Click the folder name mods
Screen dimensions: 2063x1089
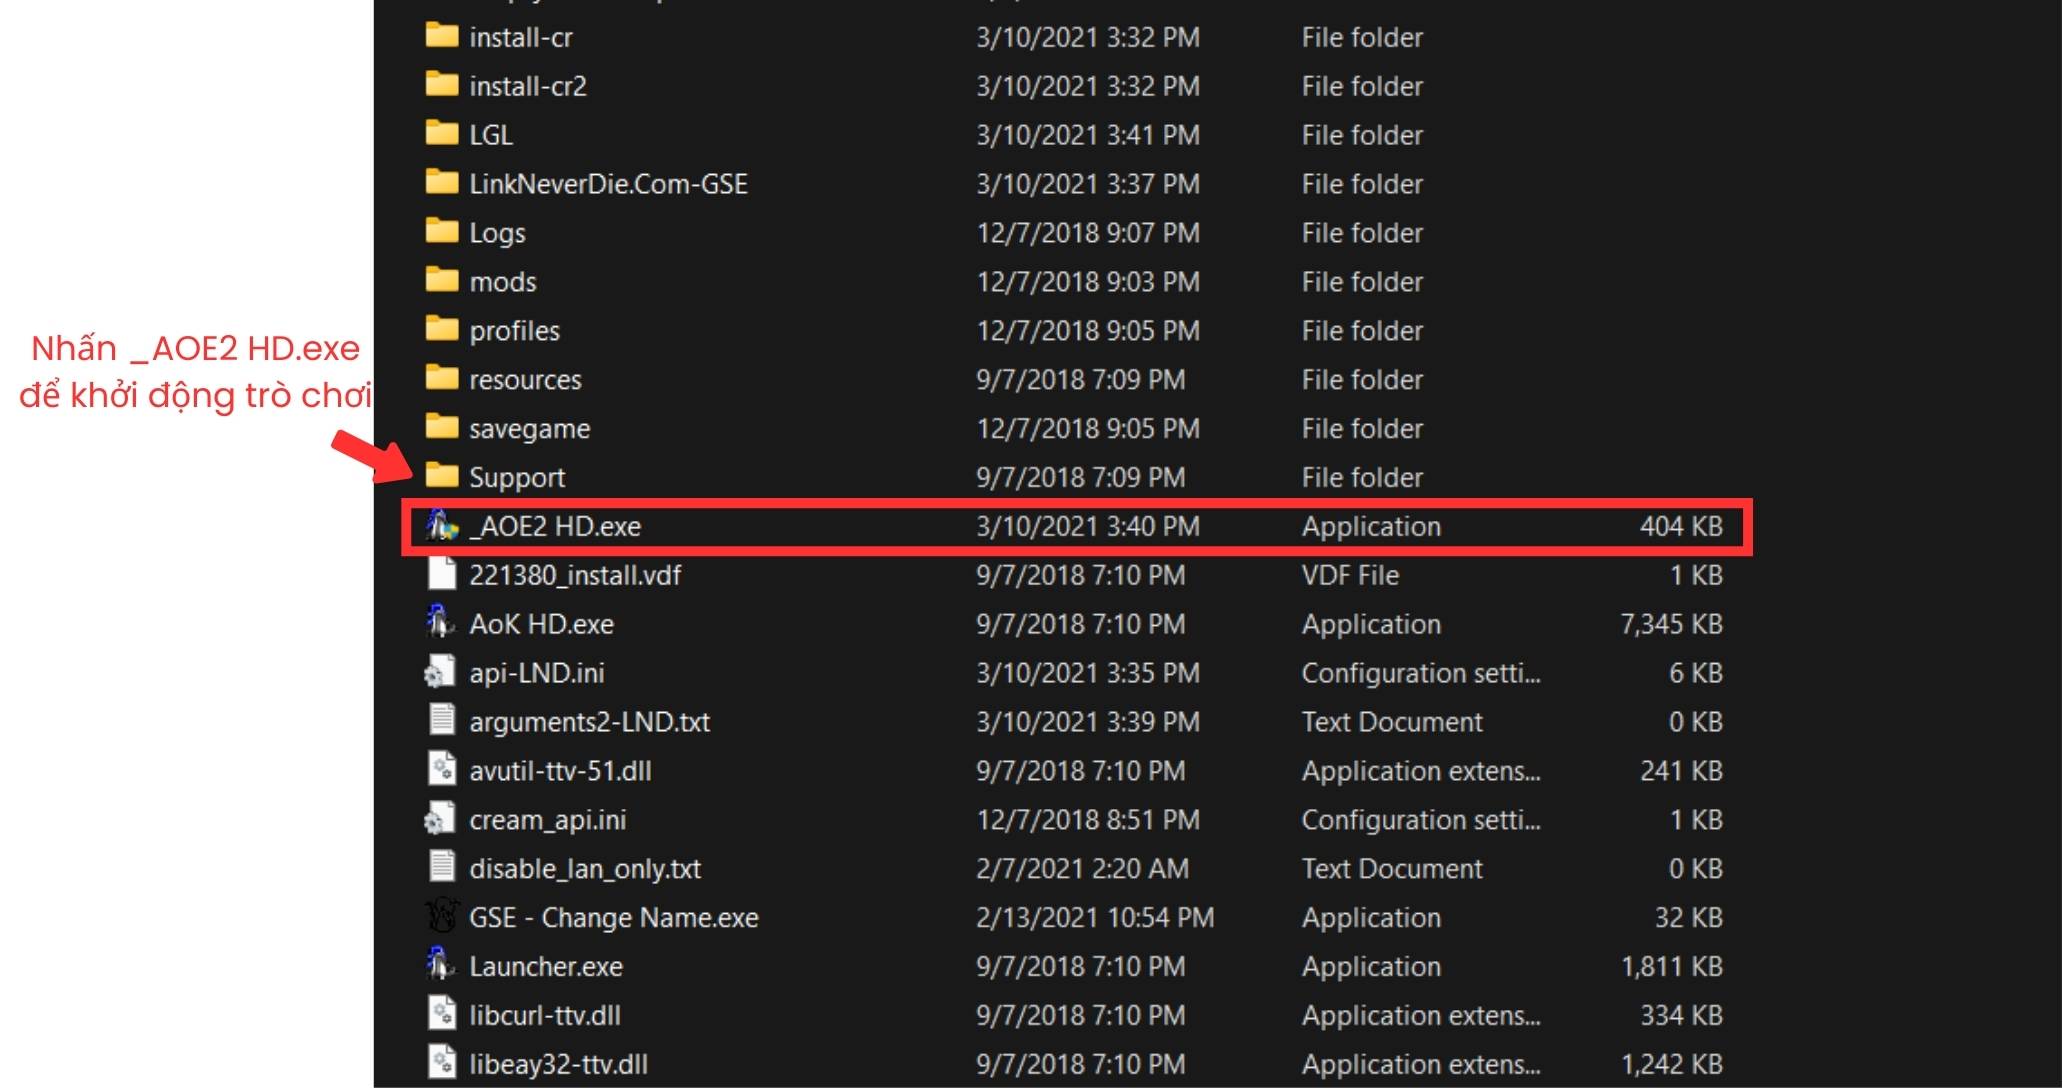(x=503, y=282)
